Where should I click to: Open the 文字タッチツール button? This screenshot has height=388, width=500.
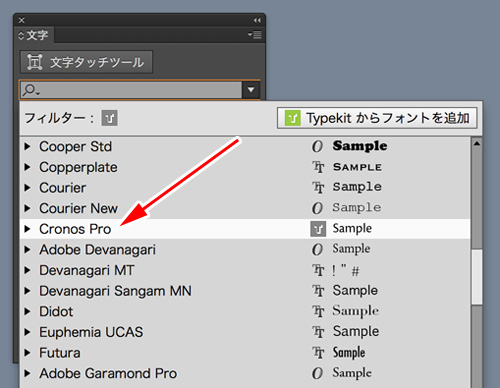86,62
